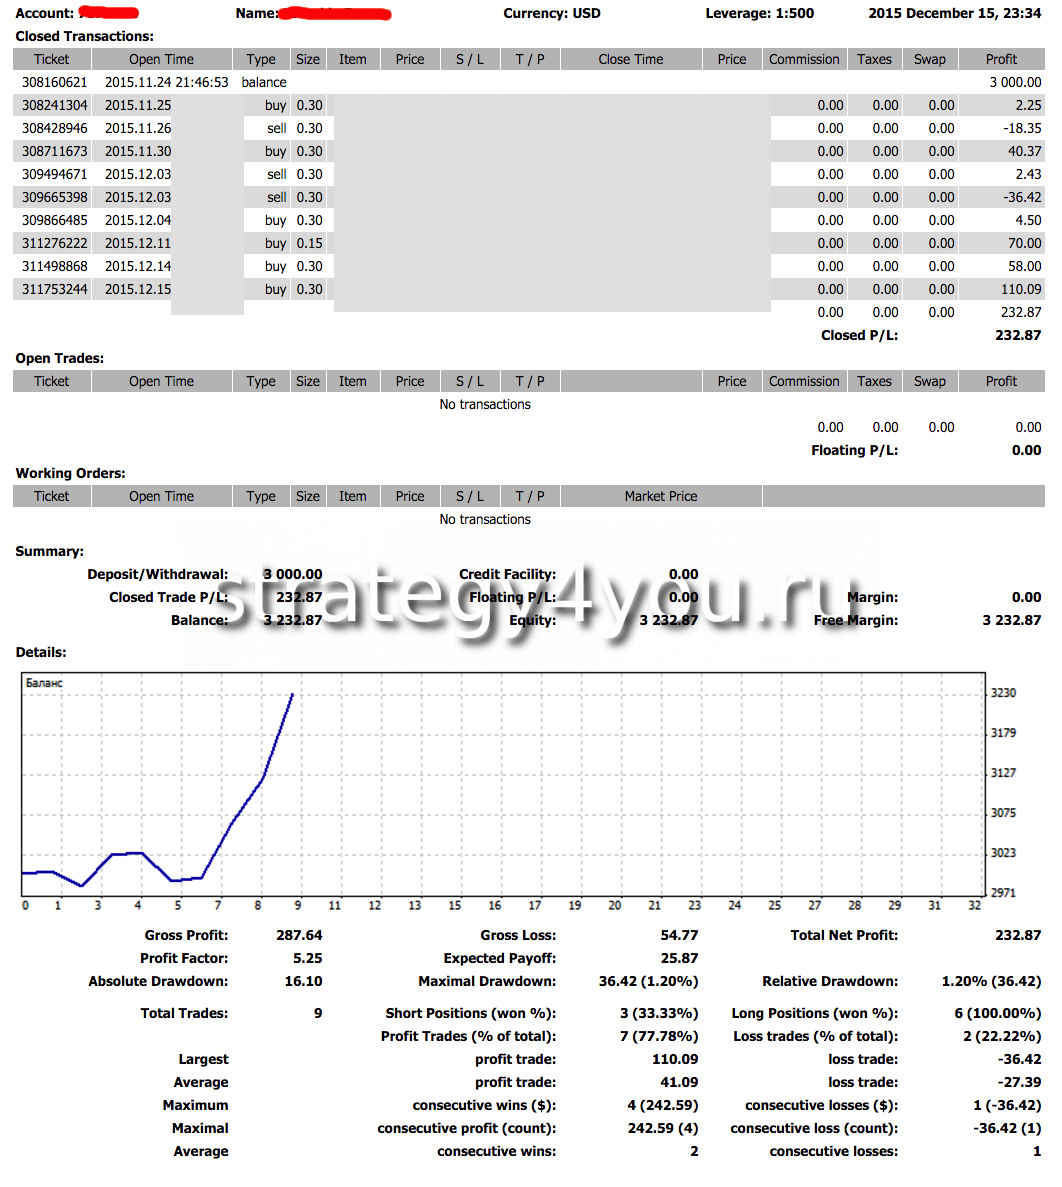Click the Currency: USD label
The width and height of the screenshot is (1062, 1187).
click(551, 13)
